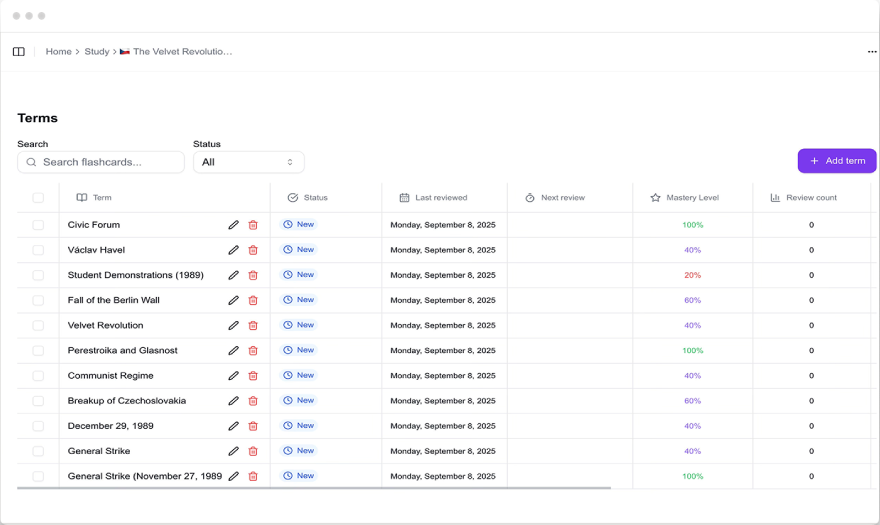The height and width of the screenshot is (525, 880).
Task: Edit the Fall of the Berlin Wall term
Action: [x=233, y=300]
